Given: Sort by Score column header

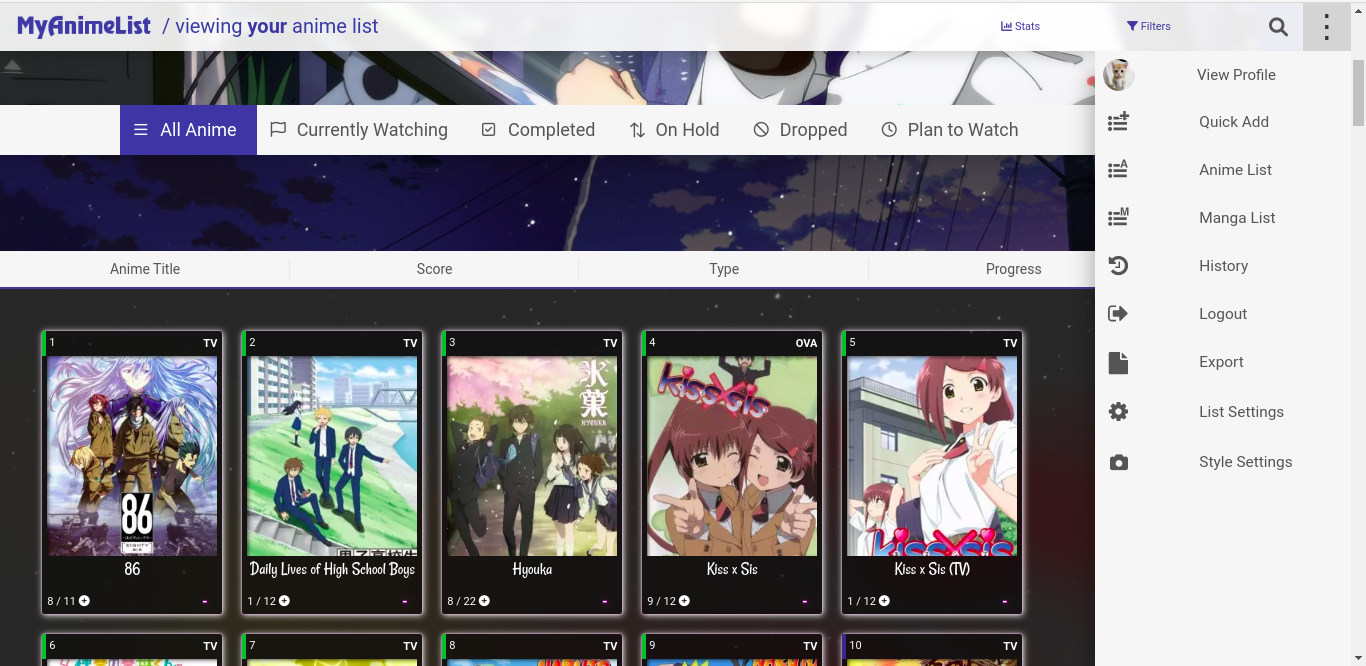Looking at the screenshot, I should [x=434, y=269].
